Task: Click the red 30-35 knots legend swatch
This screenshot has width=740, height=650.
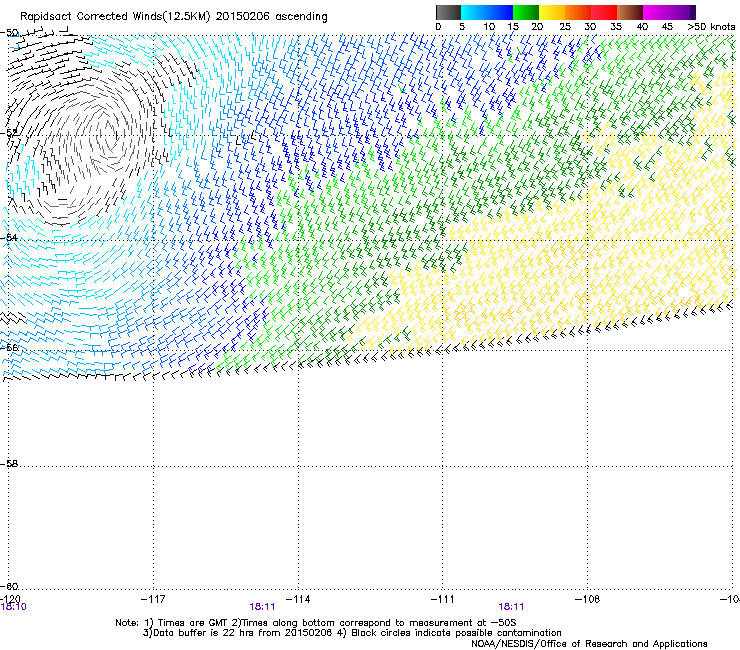Action: point(604,12)
